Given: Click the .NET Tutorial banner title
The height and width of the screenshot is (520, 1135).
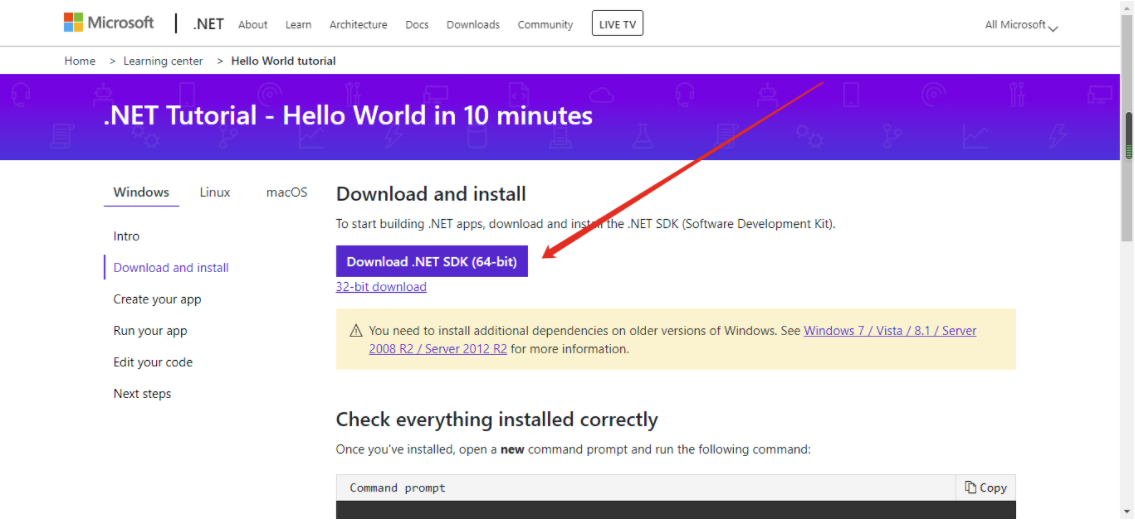Looking at the screenshot, I should coord(347,116).
